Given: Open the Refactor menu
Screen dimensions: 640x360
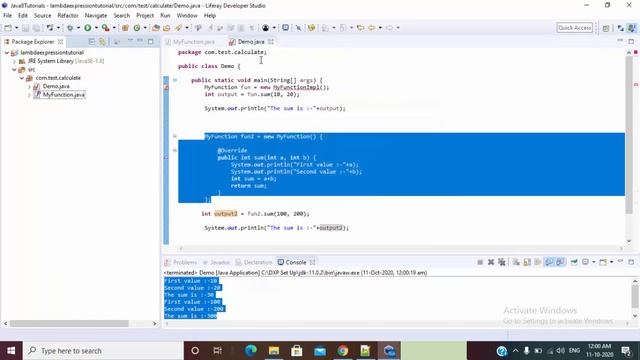Looking at the screenshot, I should click(x=68, y=16).
